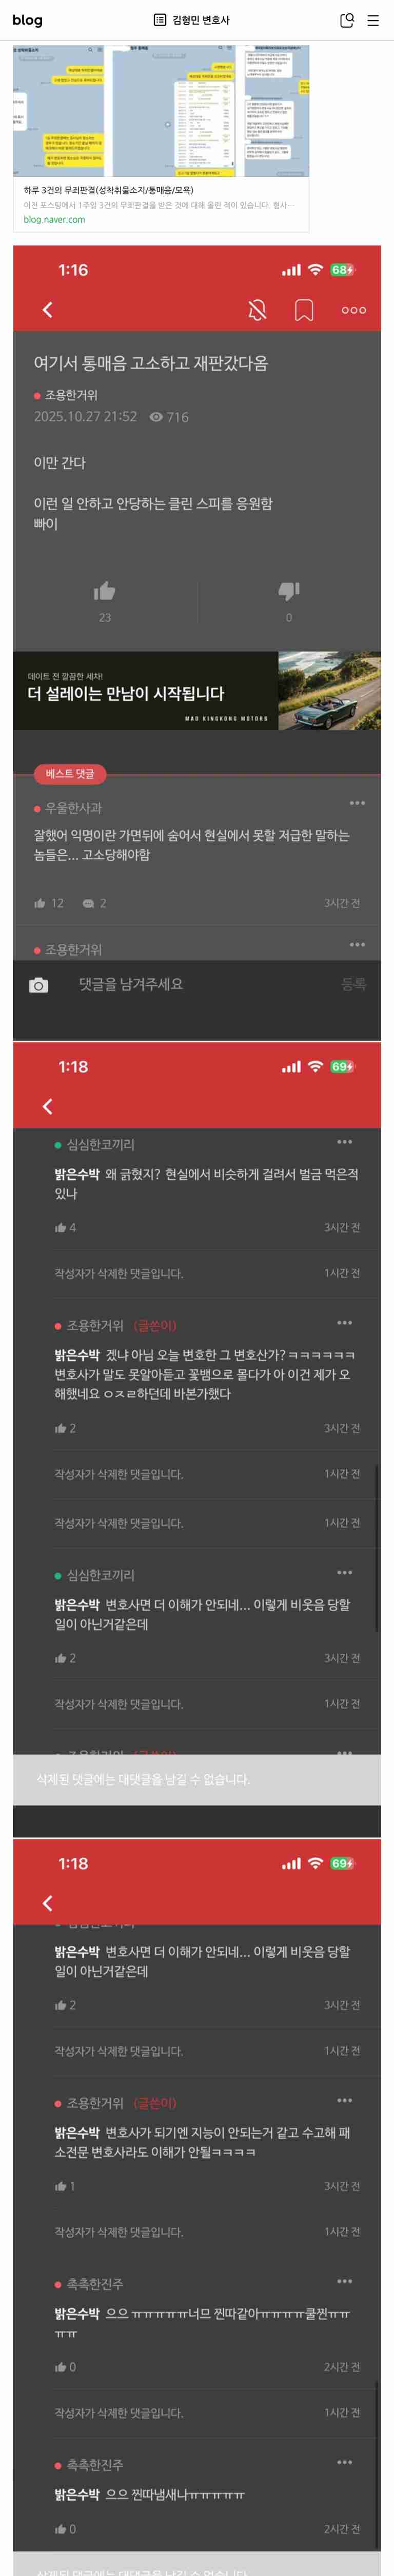The image size is (394, 2576).
Task: Tap the back arrow in the first screenshot
Action: click(x=47, y=310)
